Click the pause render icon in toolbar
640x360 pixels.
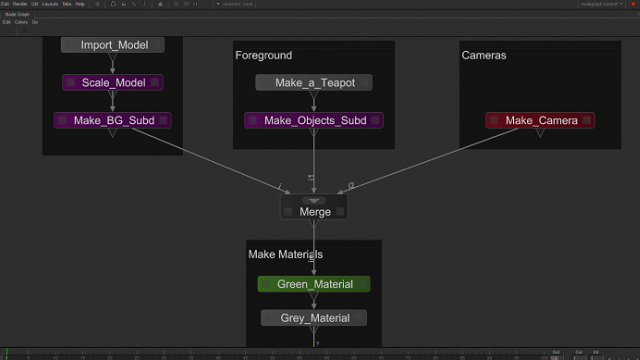(196, 4)
